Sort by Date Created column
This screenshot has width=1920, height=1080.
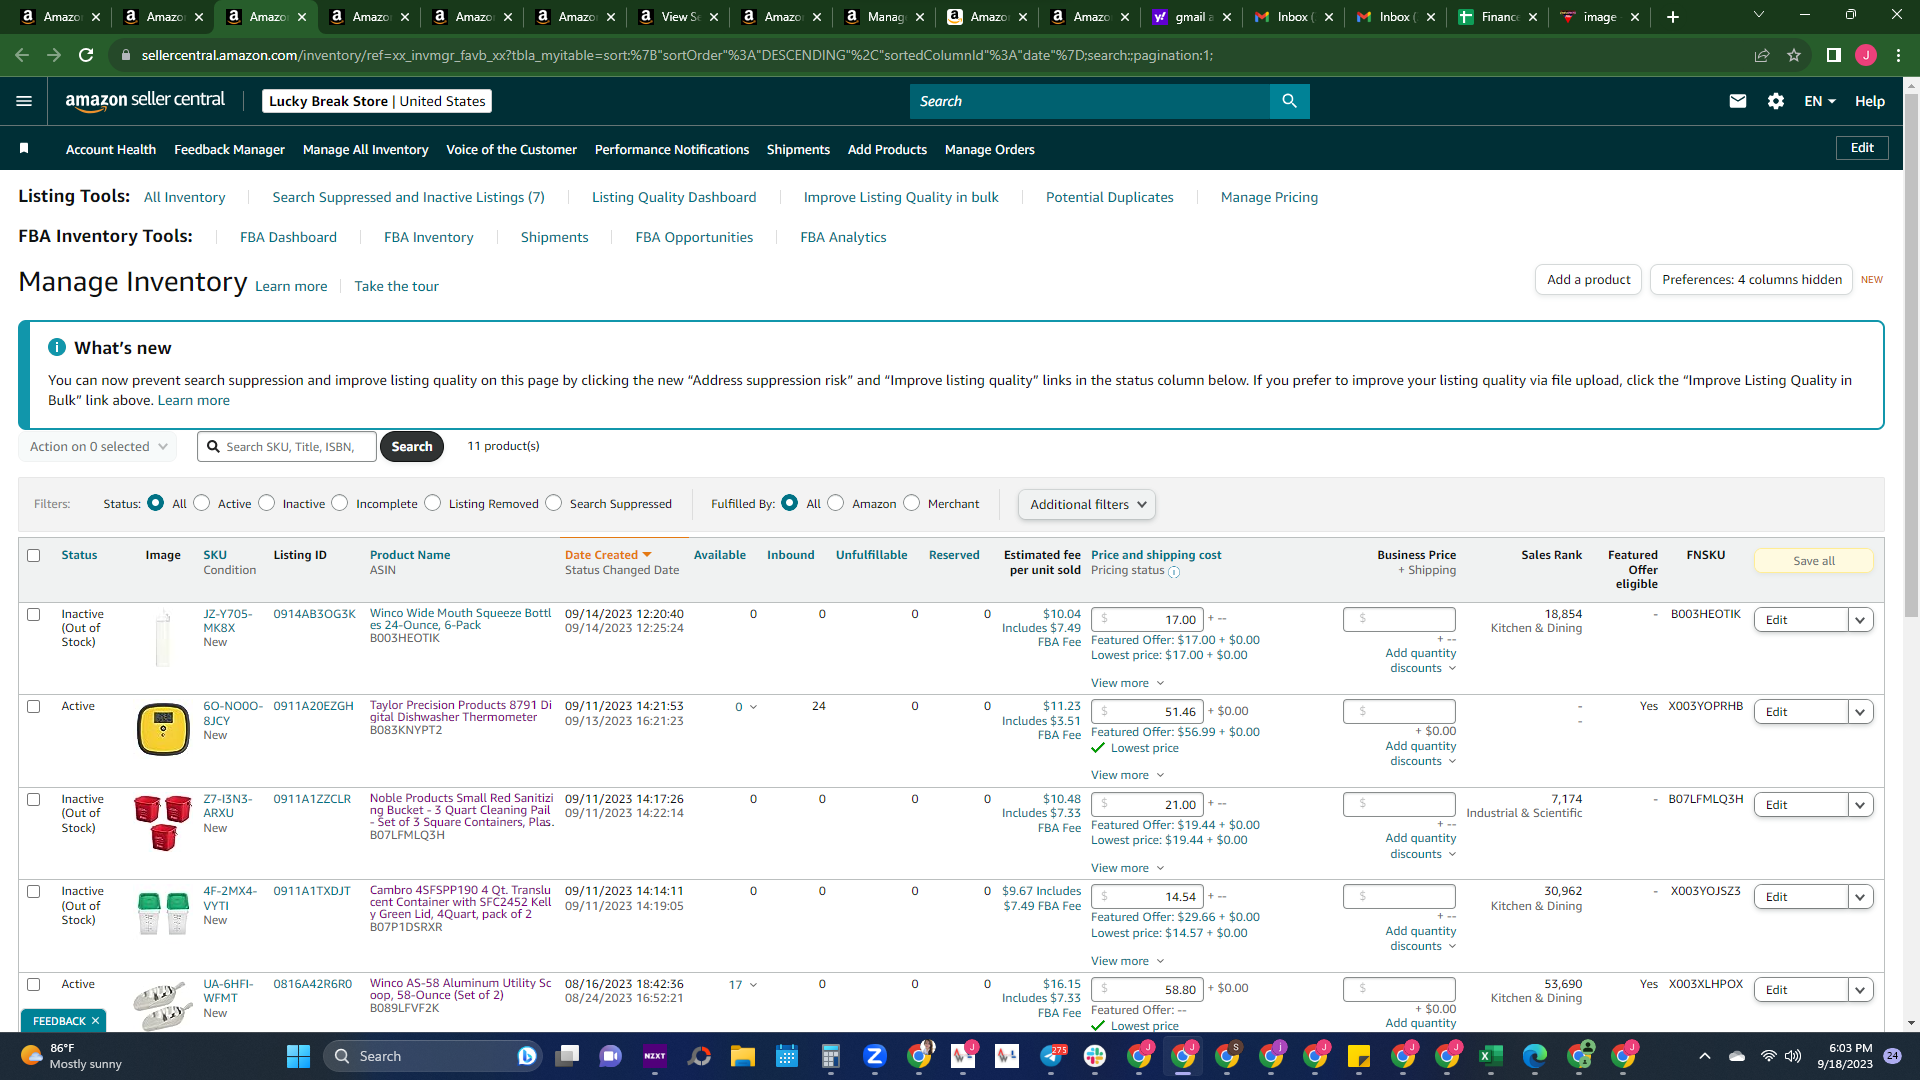coord(608,555)
